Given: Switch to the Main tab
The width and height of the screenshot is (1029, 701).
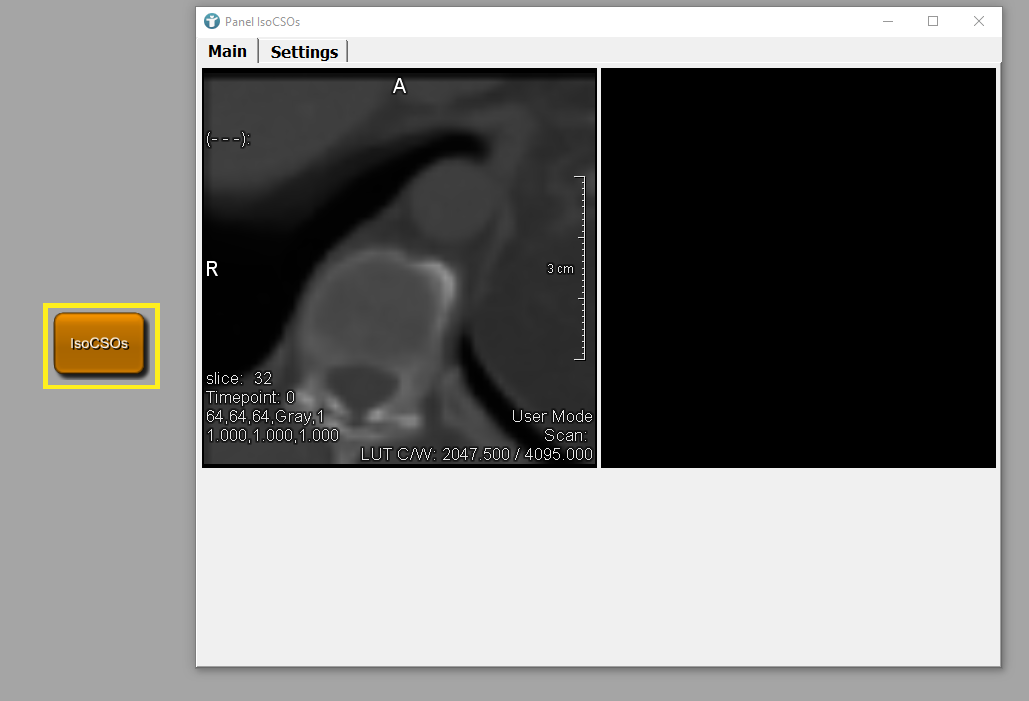Looking at the screenshot, I should point(227,51).
